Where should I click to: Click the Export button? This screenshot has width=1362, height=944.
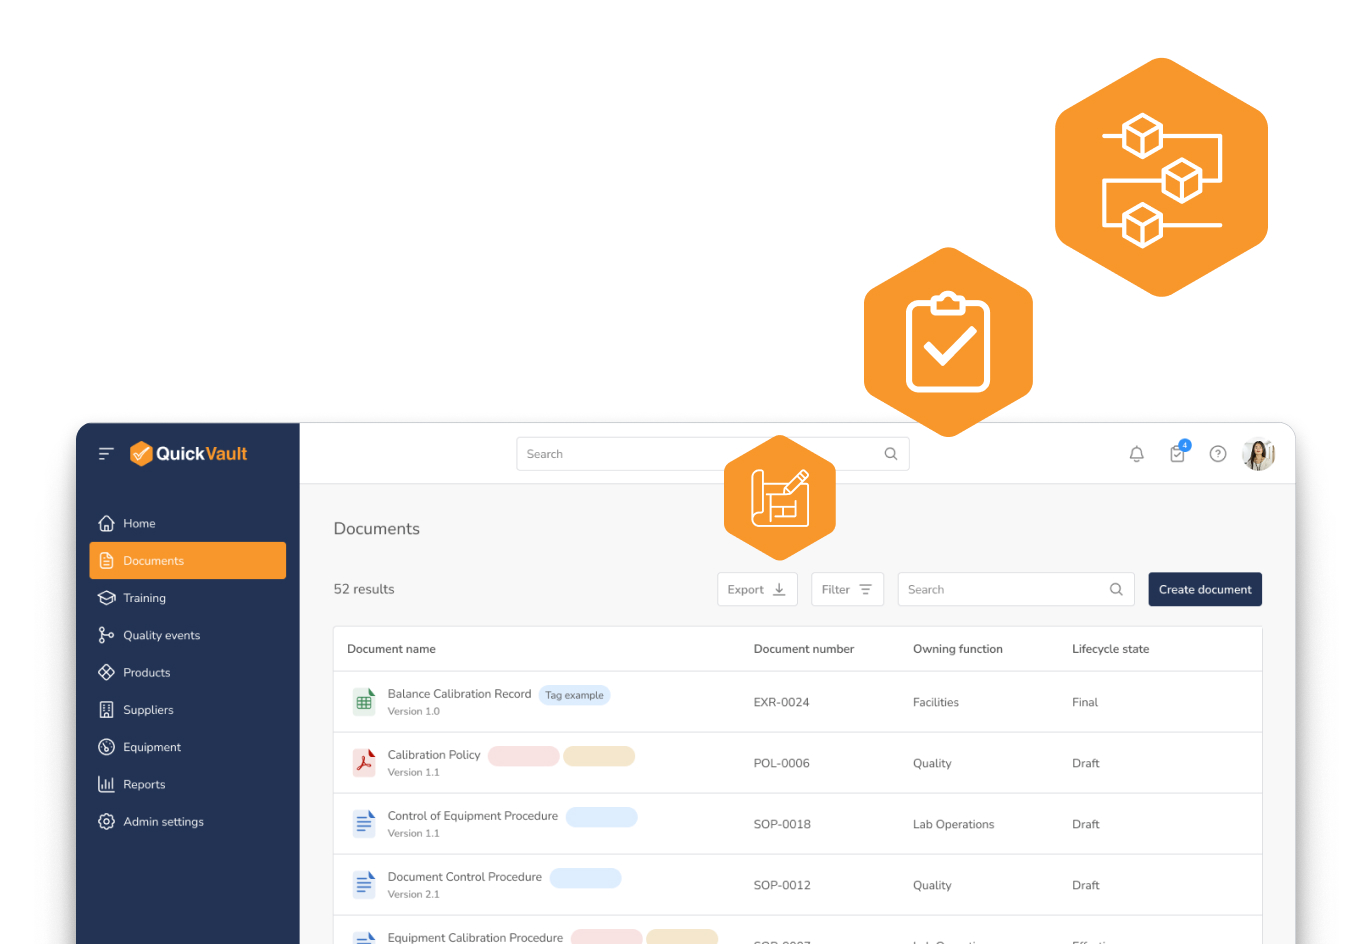click(756, 590)
